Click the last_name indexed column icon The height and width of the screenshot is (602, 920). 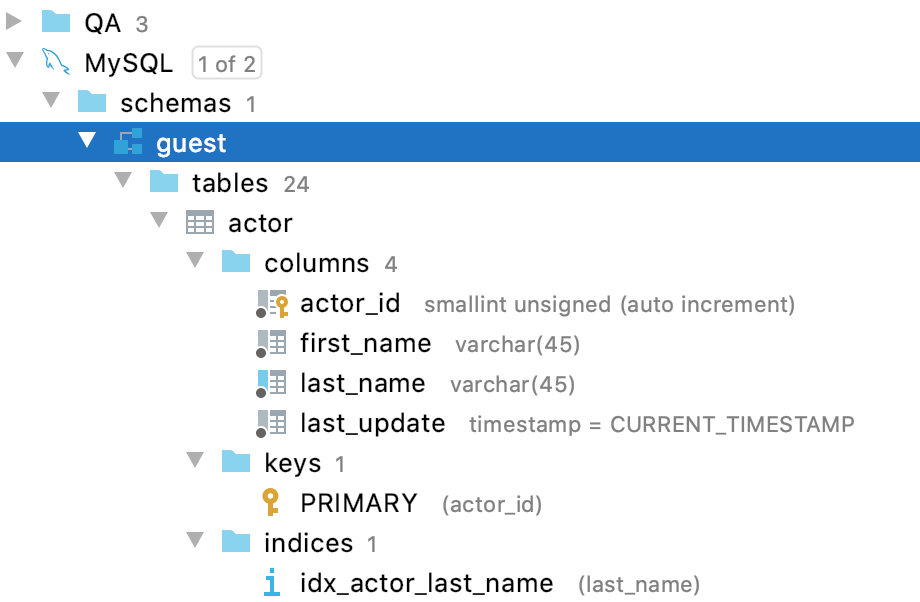click(272, 384)
